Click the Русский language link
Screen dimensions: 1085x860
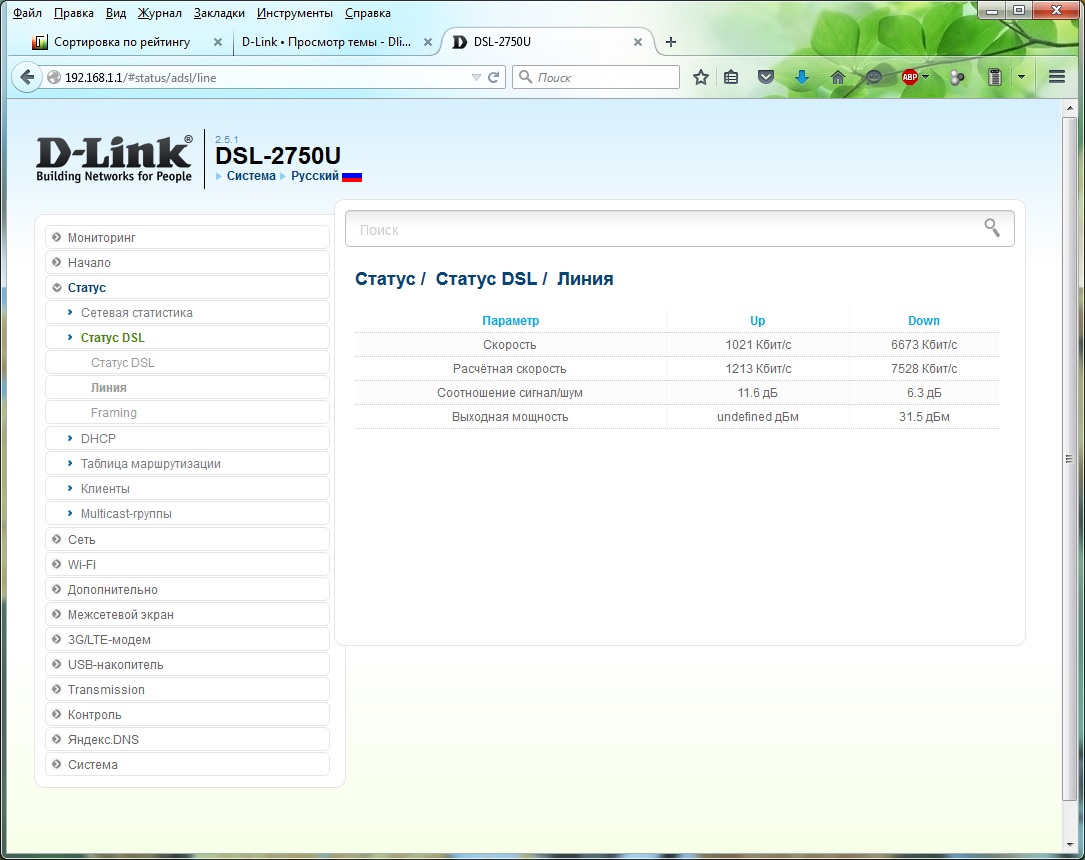(315, 176)
